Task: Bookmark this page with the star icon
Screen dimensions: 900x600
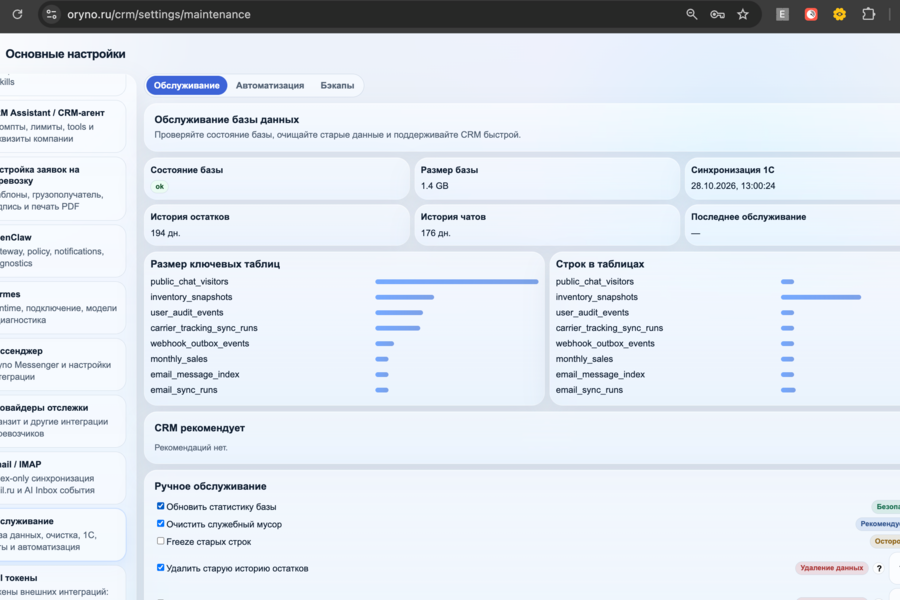Action: pyautogui.click(x=743, y=14)
